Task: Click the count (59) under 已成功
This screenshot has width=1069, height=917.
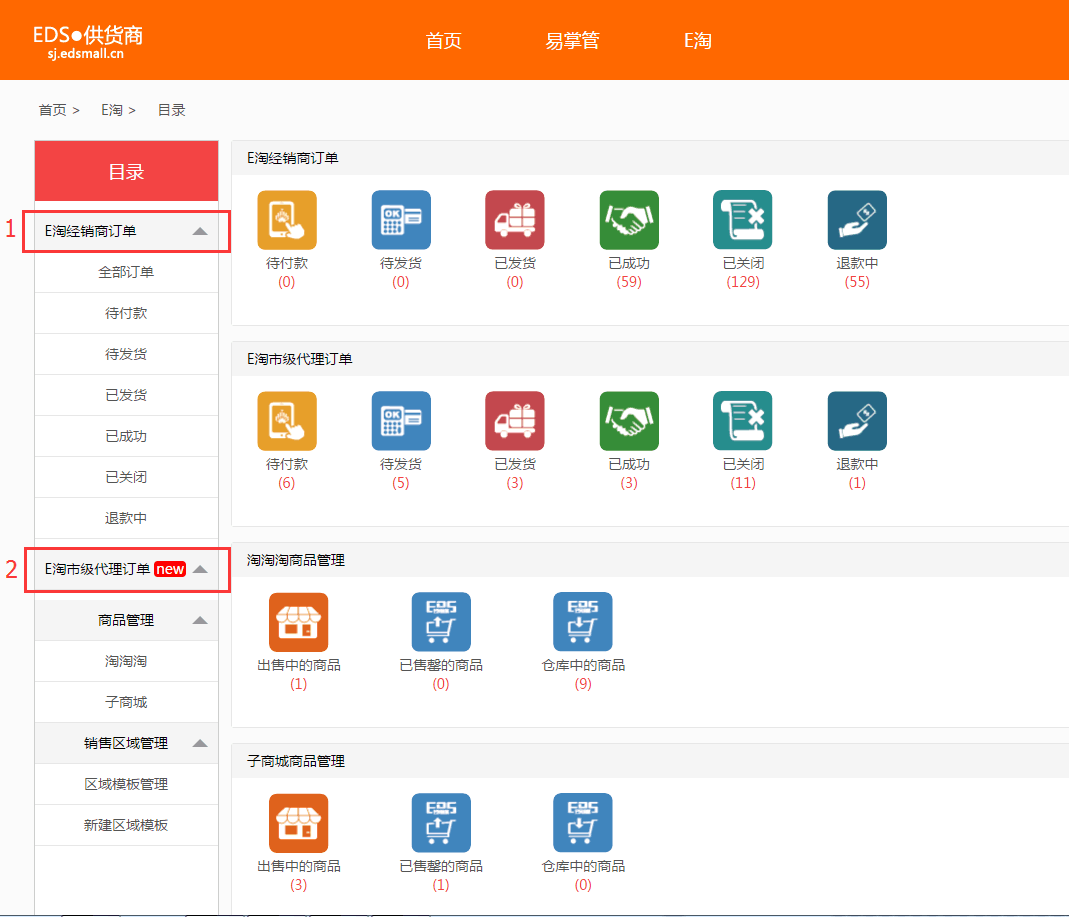Action: [x=629, y=282]
